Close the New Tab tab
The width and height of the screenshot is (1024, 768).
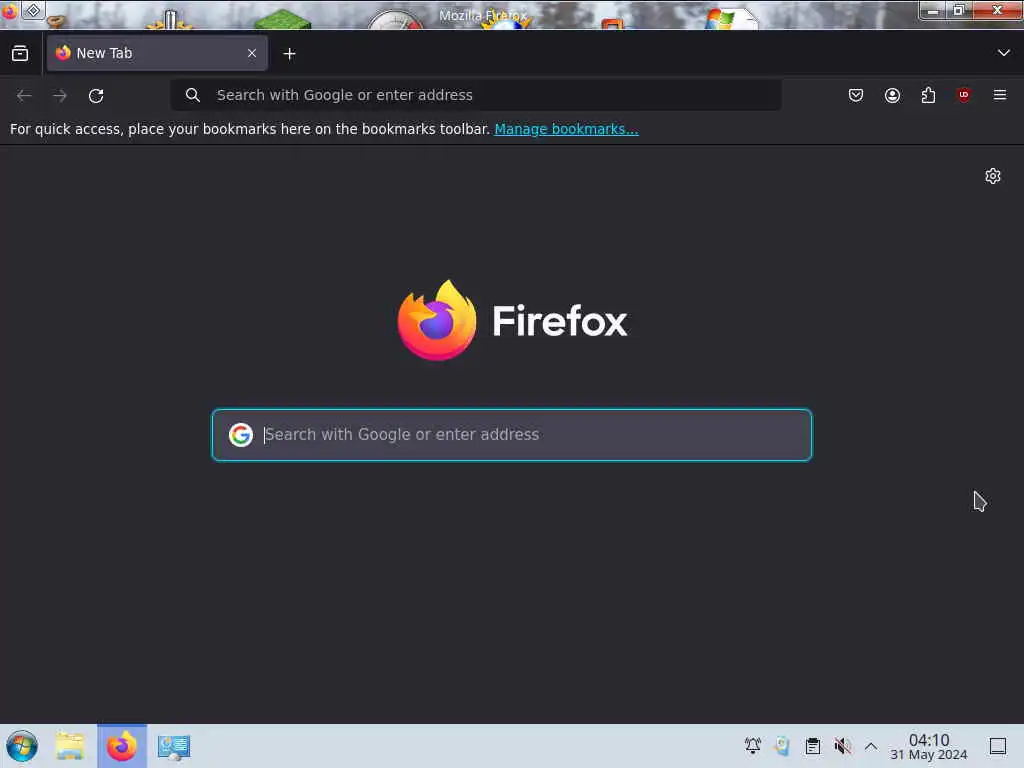pos(252,54)
